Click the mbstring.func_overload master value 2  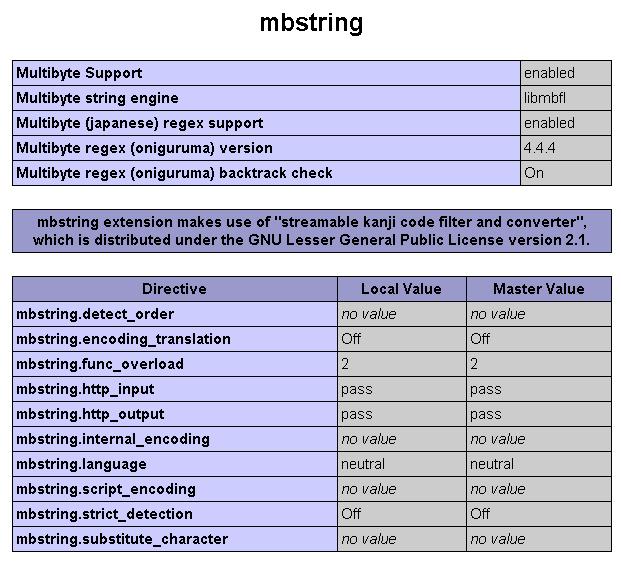[x=474, y=364]
